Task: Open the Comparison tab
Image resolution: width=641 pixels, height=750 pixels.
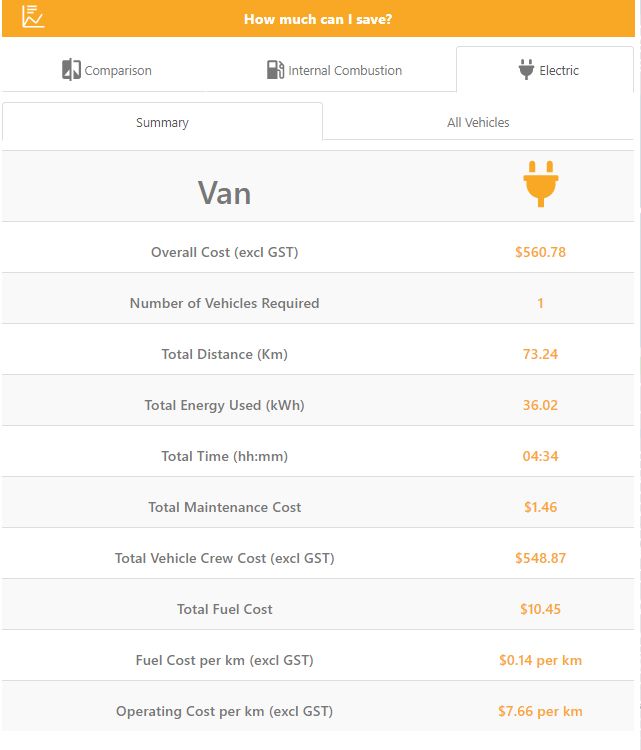Action: 107,70
